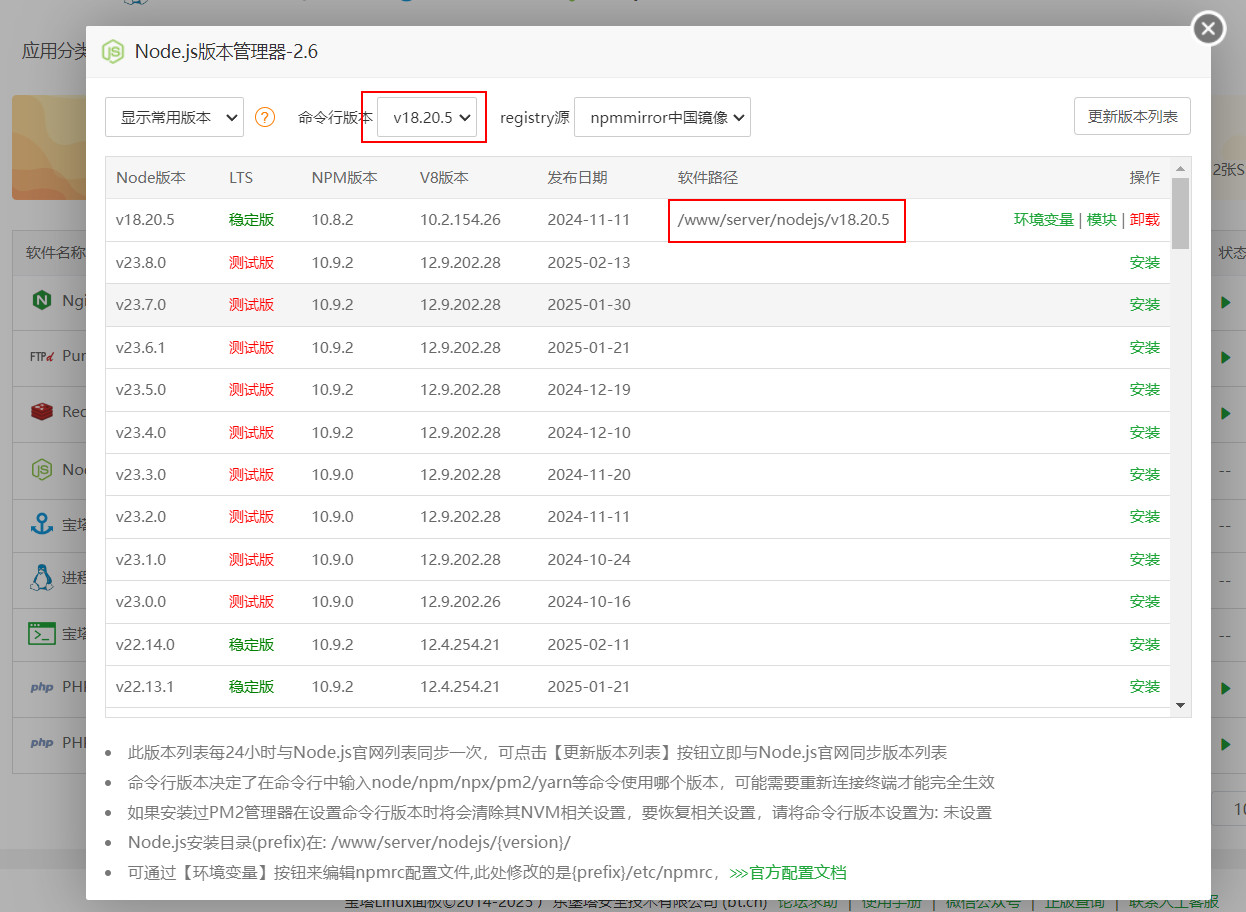Click the orange question mark help icon
1246x912 pixels.
click(265, 117)
